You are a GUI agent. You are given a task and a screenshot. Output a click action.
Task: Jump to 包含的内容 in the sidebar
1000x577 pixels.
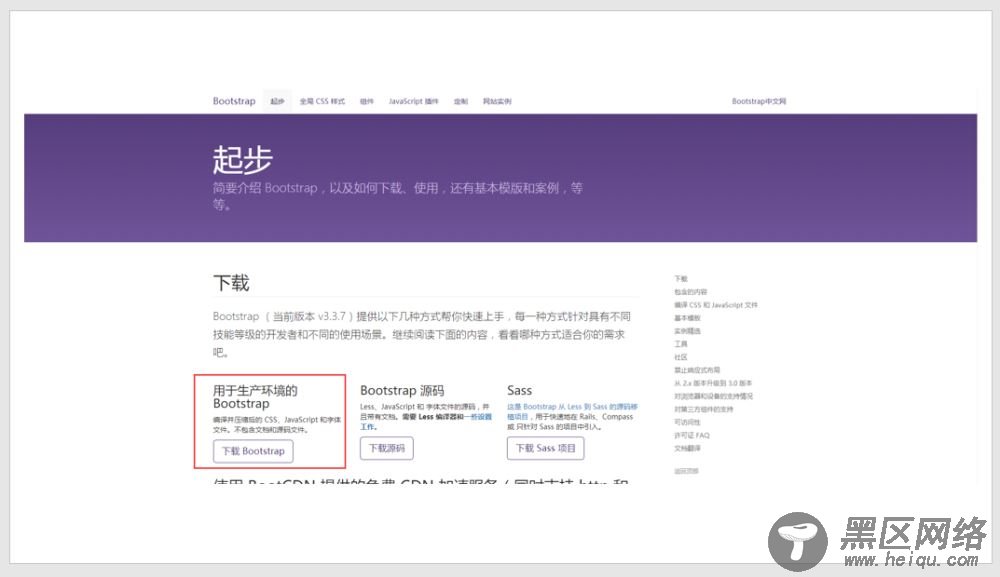coord(691,291)
